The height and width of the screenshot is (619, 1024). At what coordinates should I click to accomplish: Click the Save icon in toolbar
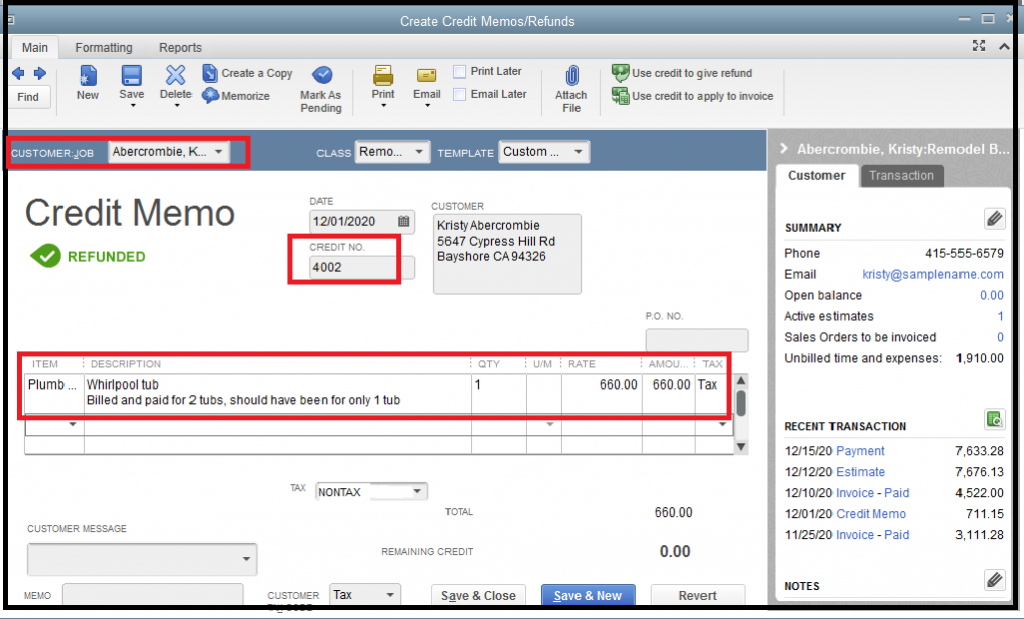131,76
